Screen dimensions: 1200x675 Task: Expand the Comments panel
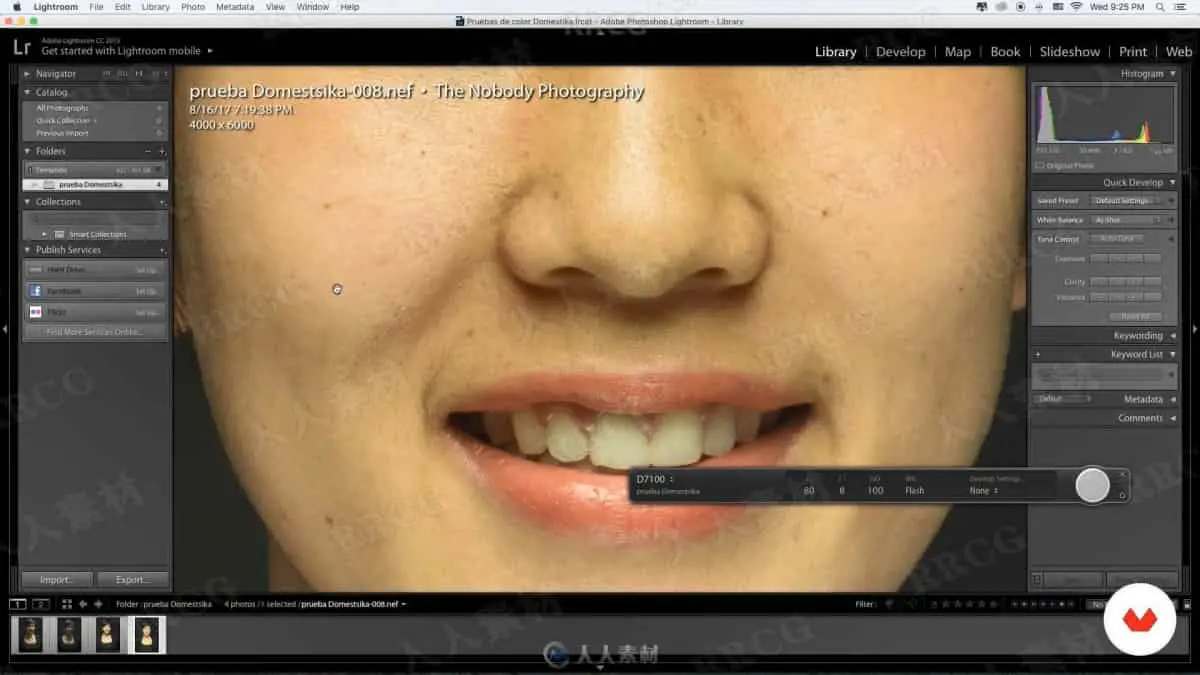coord(1172,418)
